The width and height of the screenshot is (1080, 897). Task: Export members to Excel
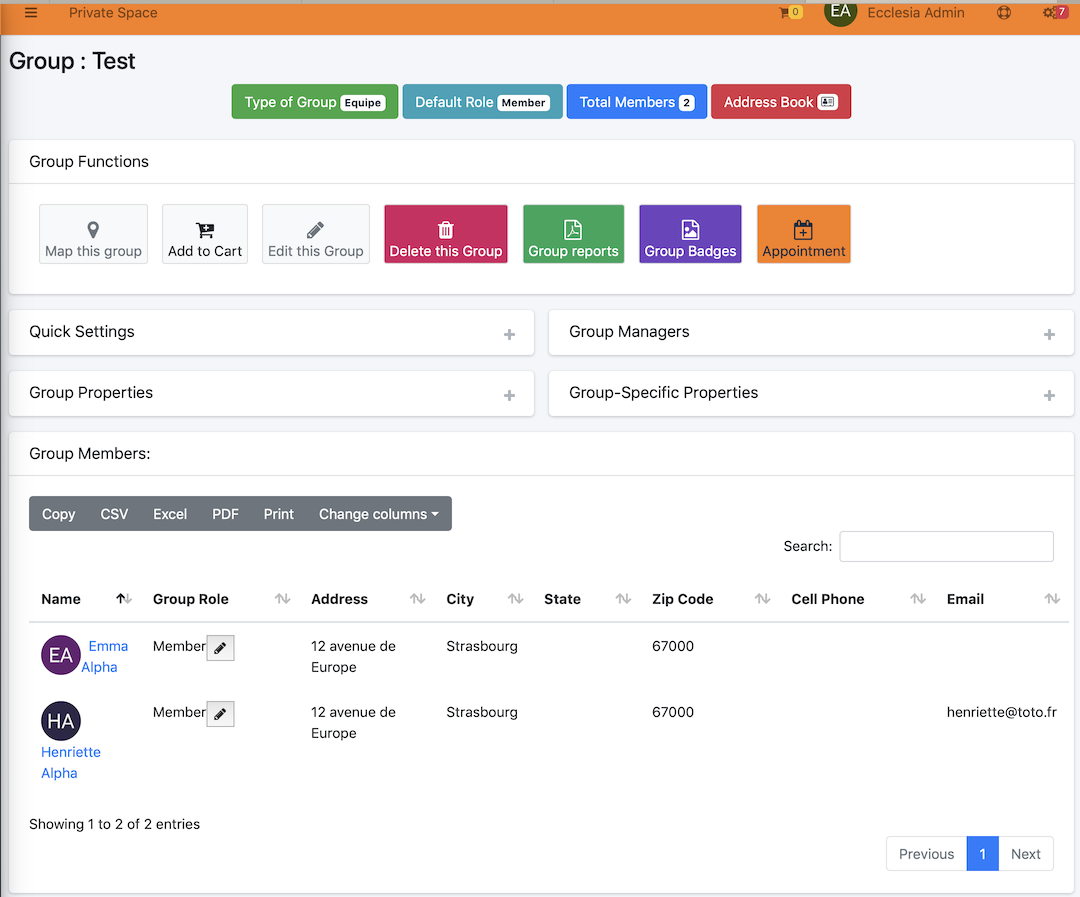170,514
